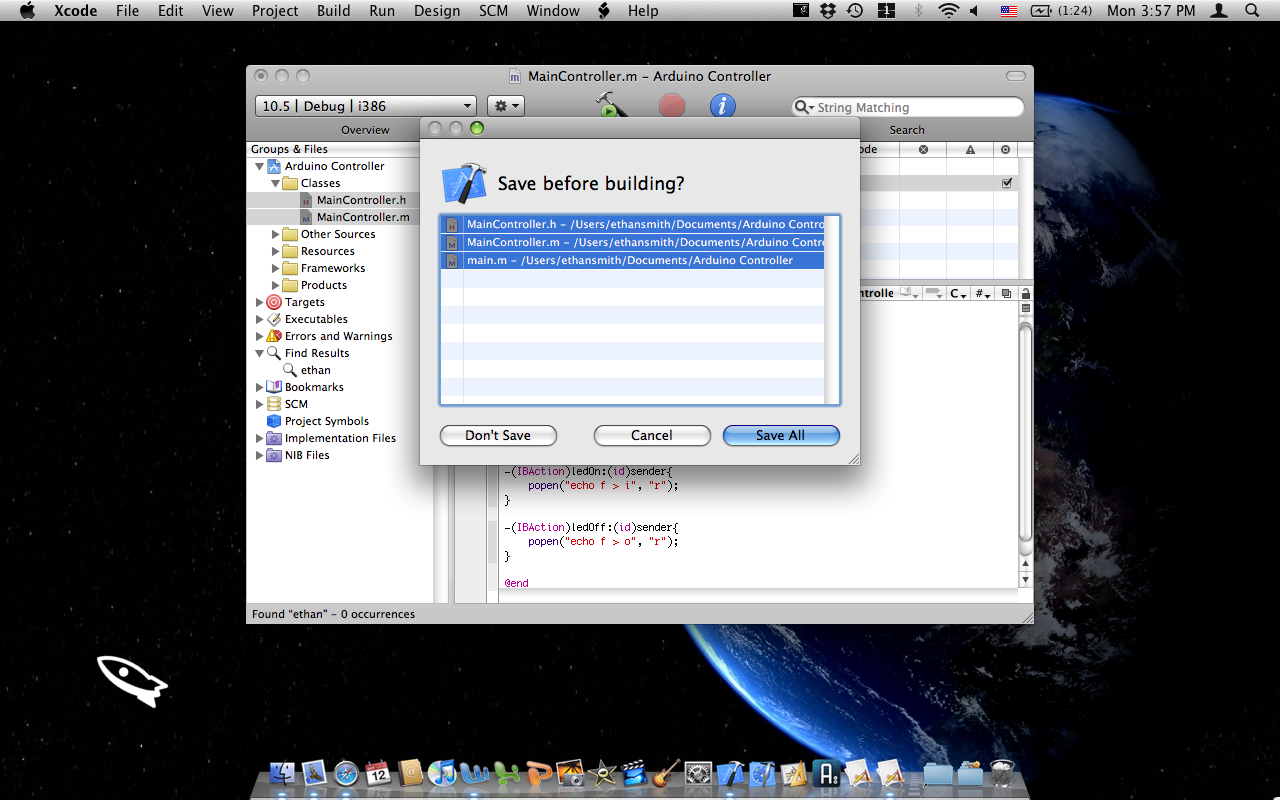Screen dimensions: 1280x800
Task: Choose Don't Save in the dialog
Action: [x=498, y=435]
